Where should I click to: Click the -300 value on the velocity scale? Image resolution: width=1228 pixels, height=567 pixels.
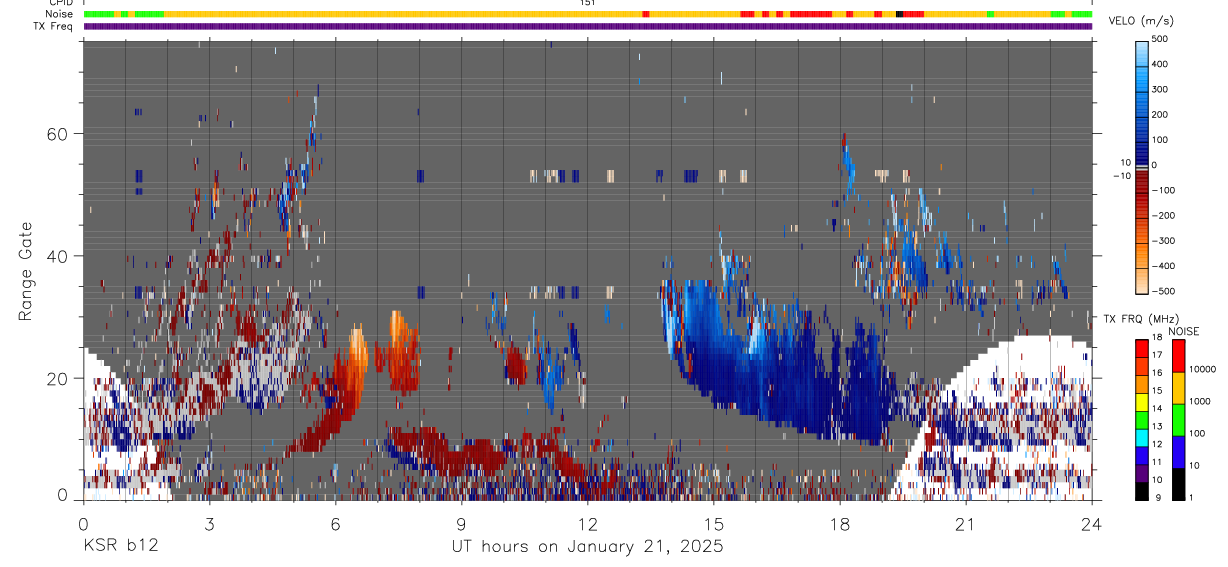(1163, 241)
